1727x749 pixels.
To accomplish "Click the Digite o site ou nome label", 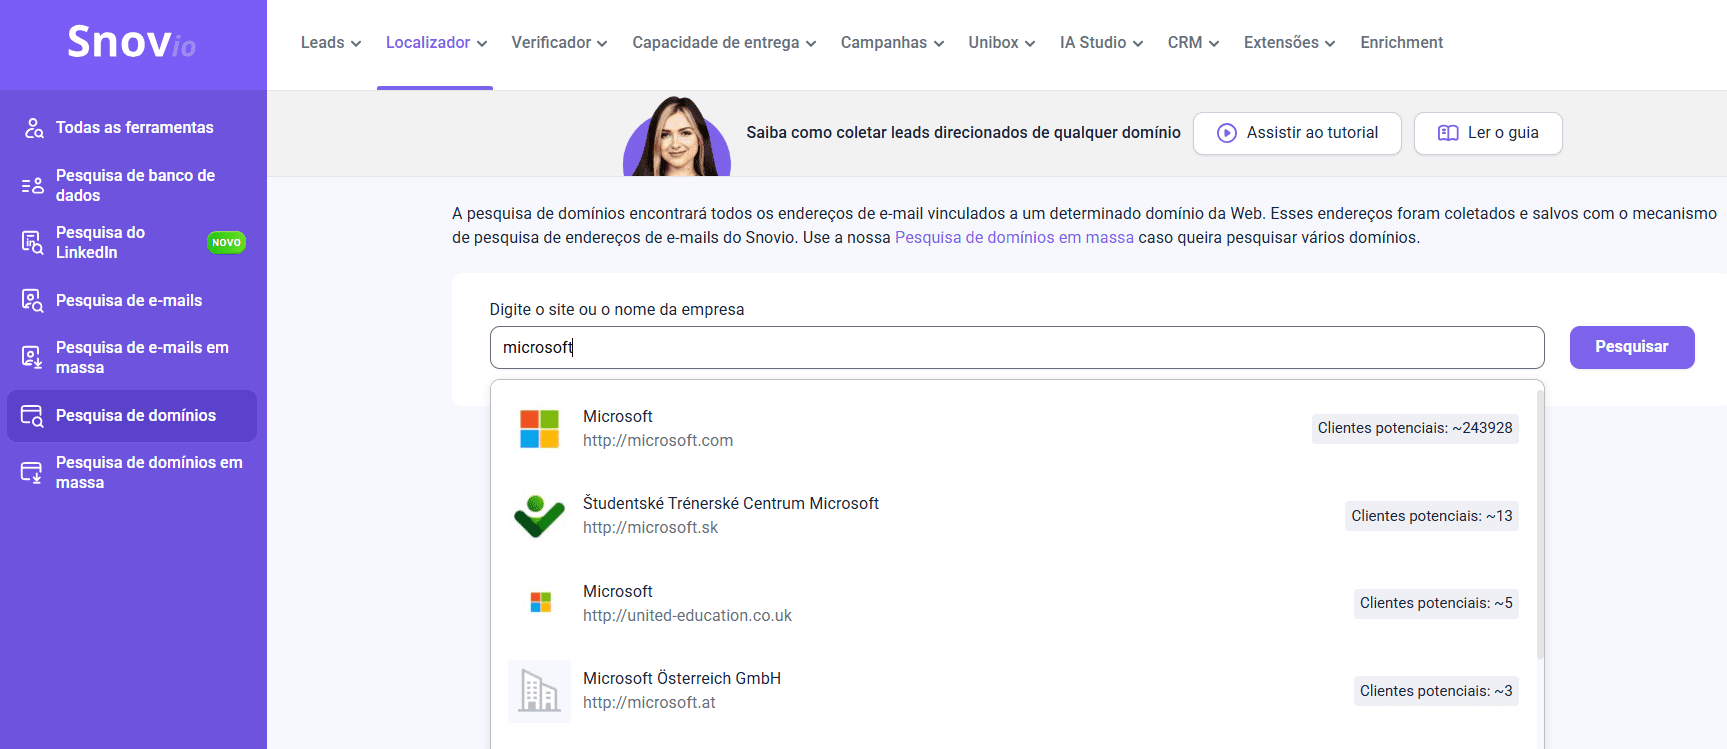I will click(617, 310).
